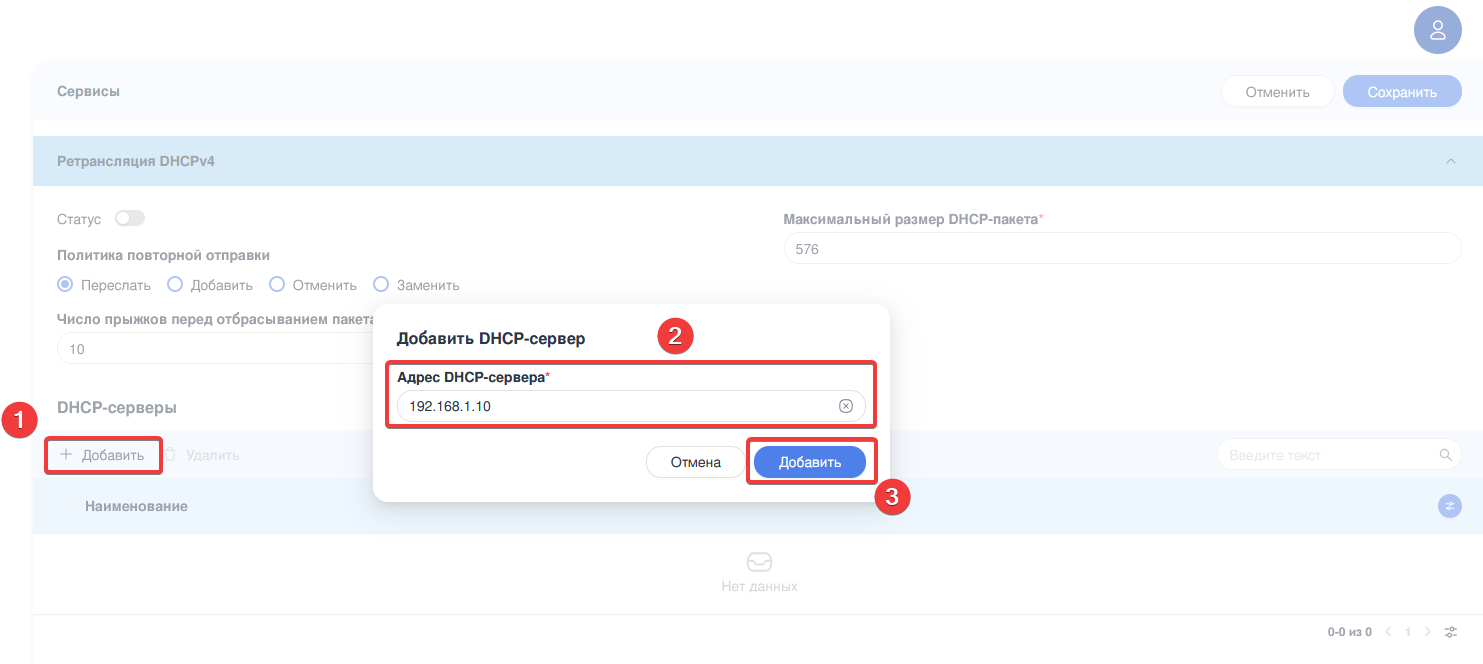Select the Добавить radio option
This screenshot has height=664, width=1483.
pyautogui.click(x=175, y=285)
